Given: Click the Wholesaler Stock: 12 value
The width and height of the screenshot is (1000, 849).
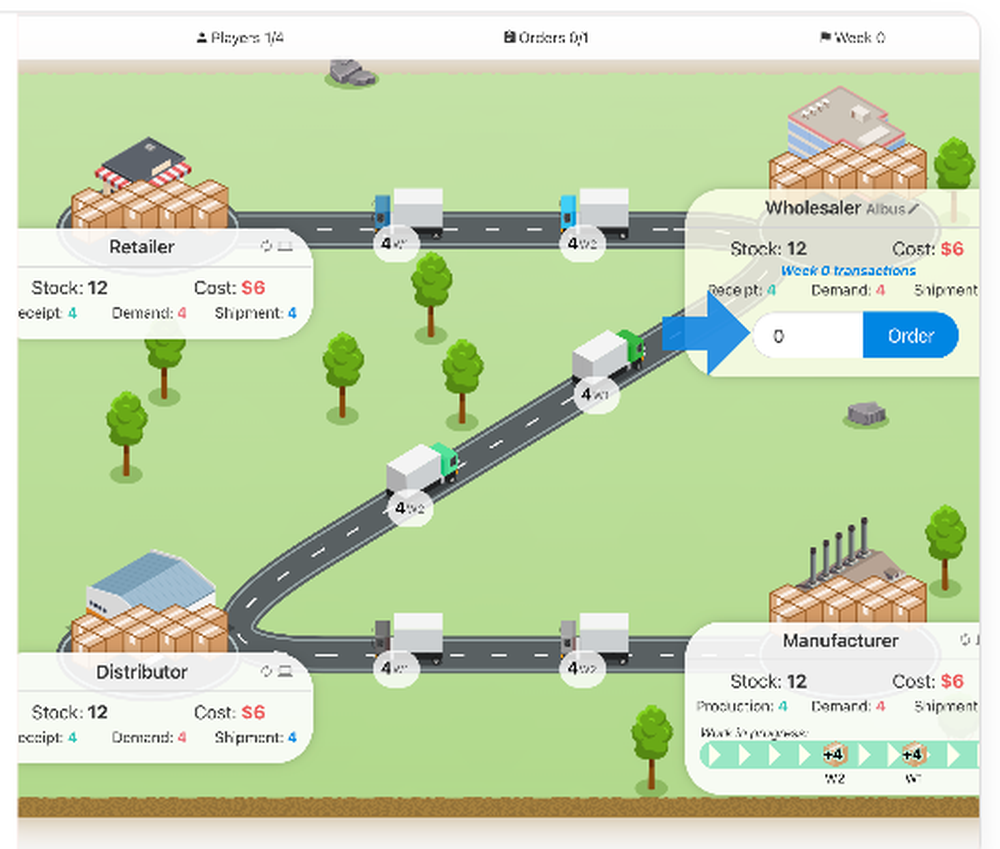Looking at the screenshot, I should pyautogui.click(x=768, y=248).
